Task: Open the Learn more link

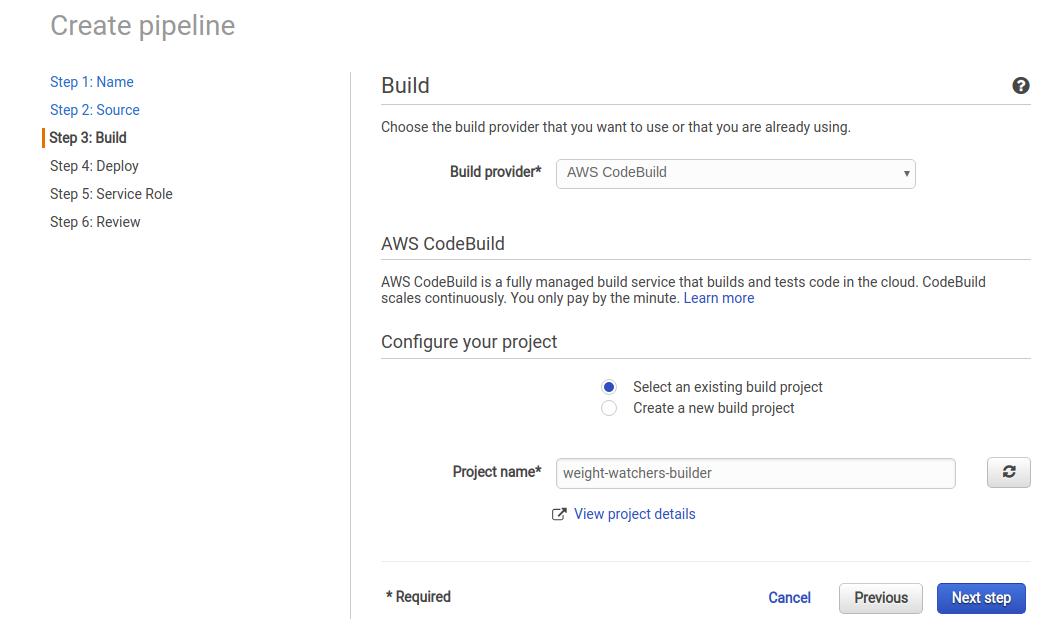Action: (719, 299)
